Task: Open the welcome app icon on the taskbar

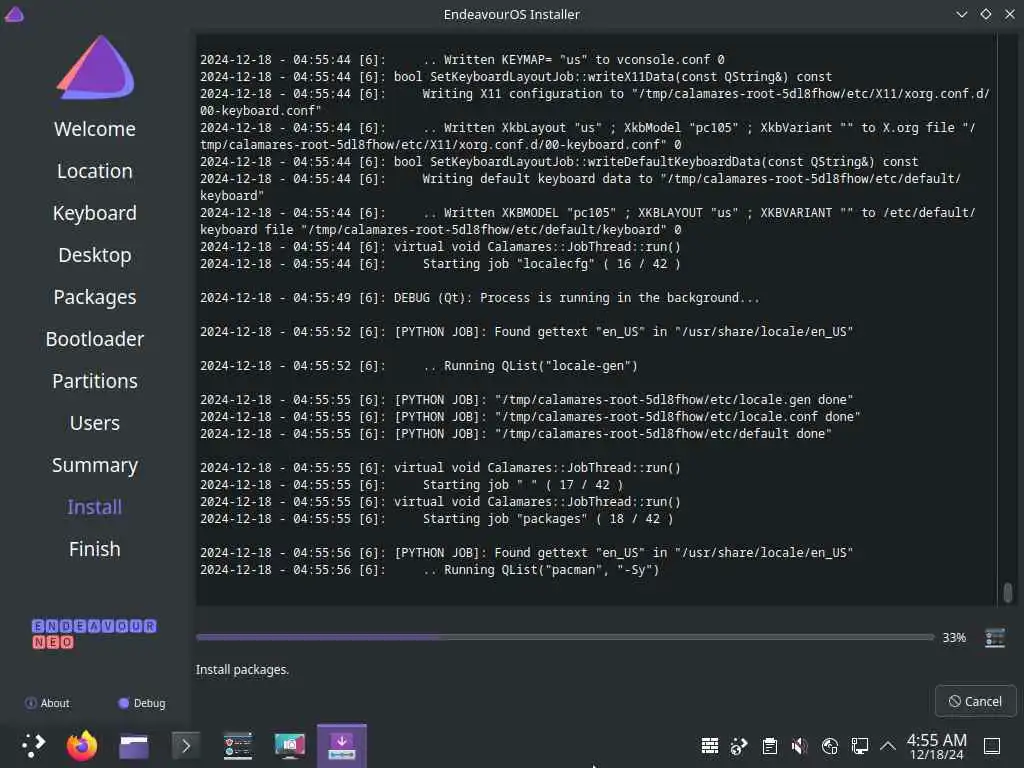Action: point(238,746)
